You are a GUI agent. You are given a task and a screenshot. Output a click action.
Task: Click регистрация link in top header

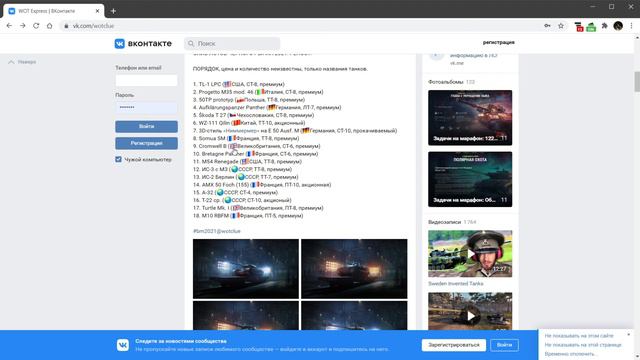pos(498,42)
